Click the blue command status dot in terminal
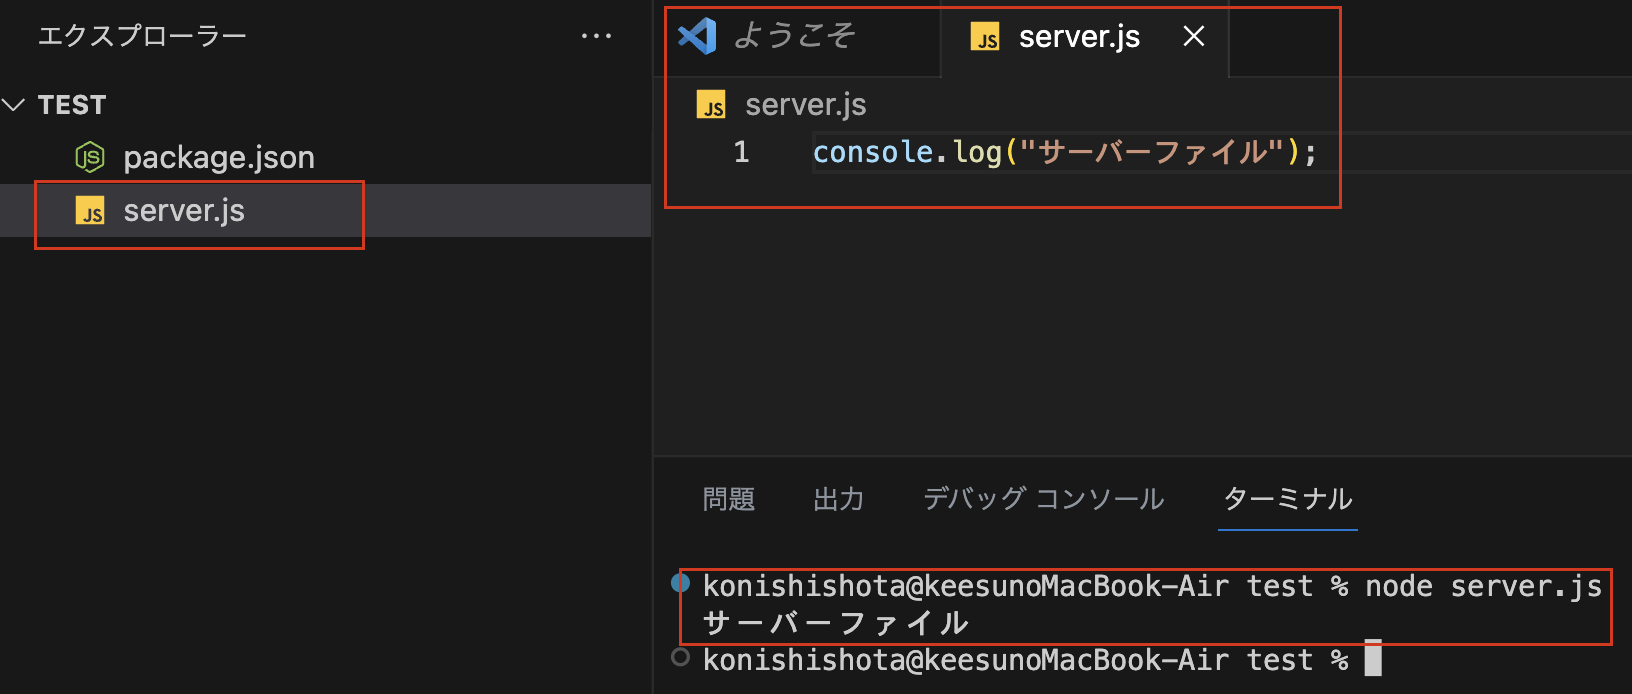 coord(681,583)
